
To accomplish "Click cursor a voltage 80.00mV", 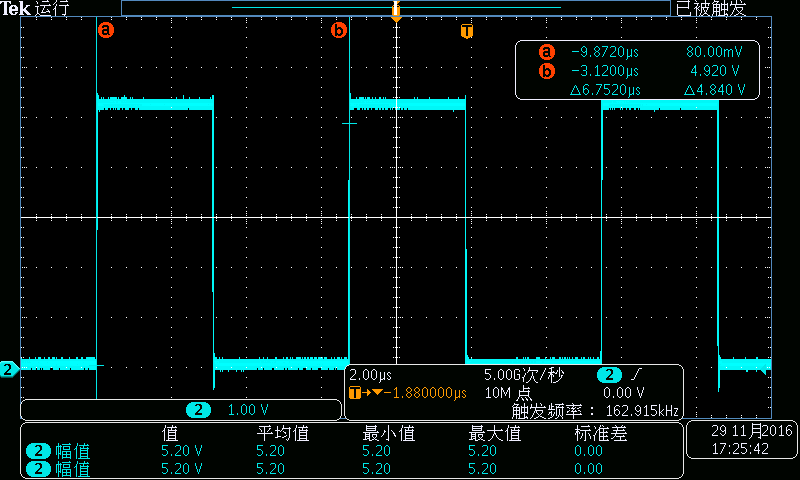I will click(714, 52).
